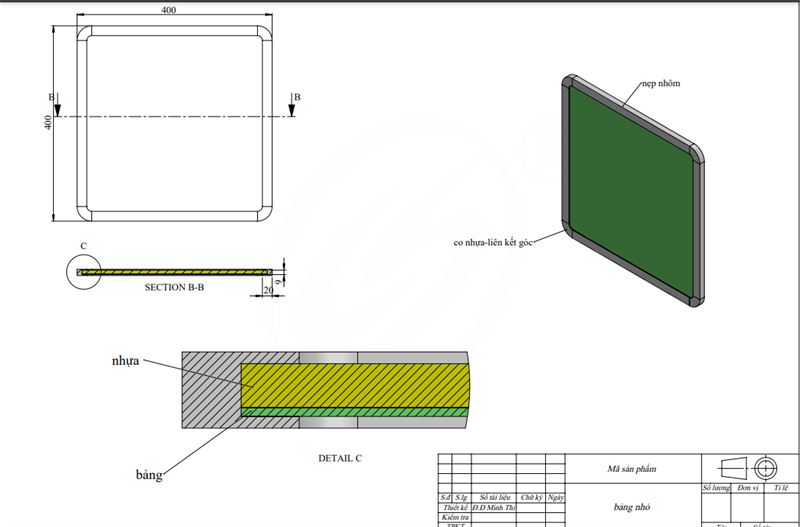Click the designer name 'Đ.Đ Minh Thi'

(x=494, y=507)
